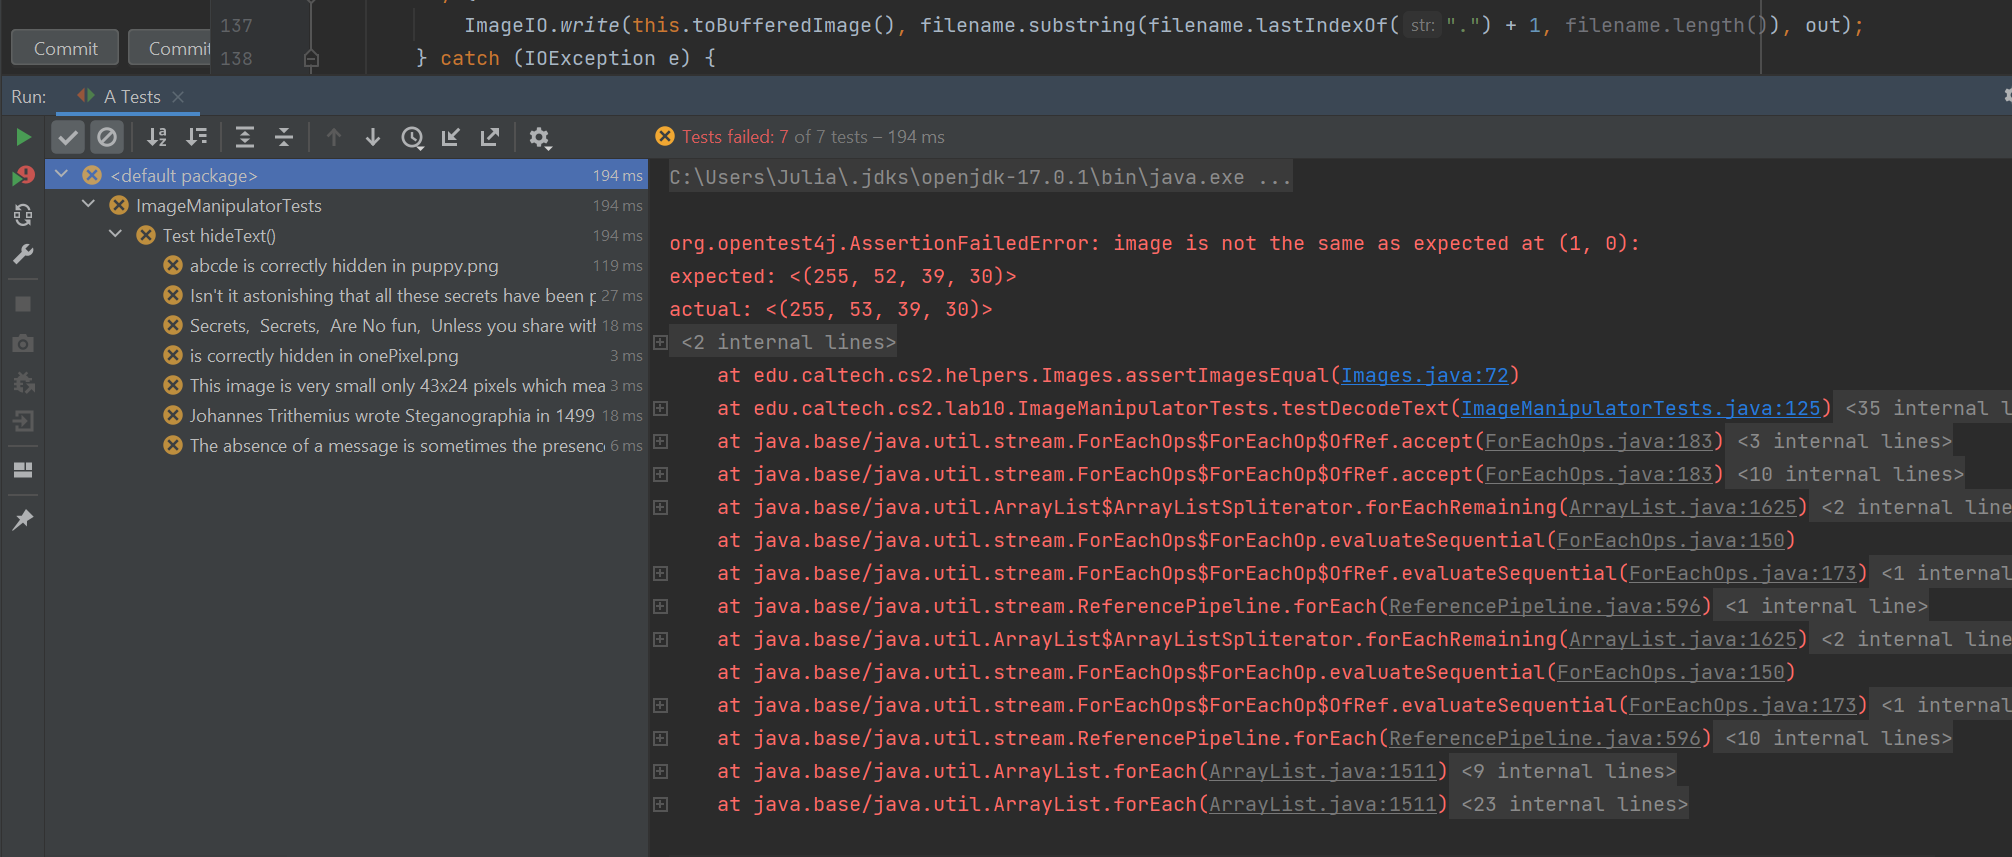Open the test history clock dropdown

[x=412, y=137]
